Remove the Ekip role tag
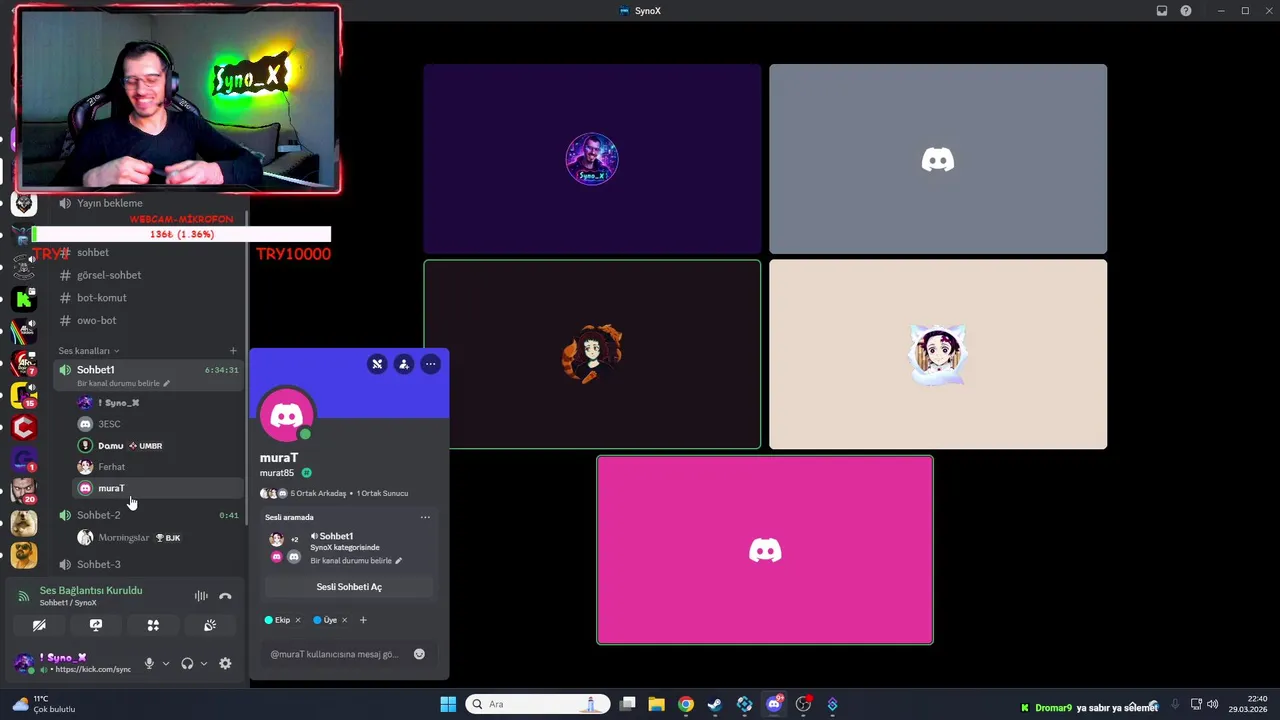Screen dimensions: 1280x720 pyautogui.click(x=297, y=620)
